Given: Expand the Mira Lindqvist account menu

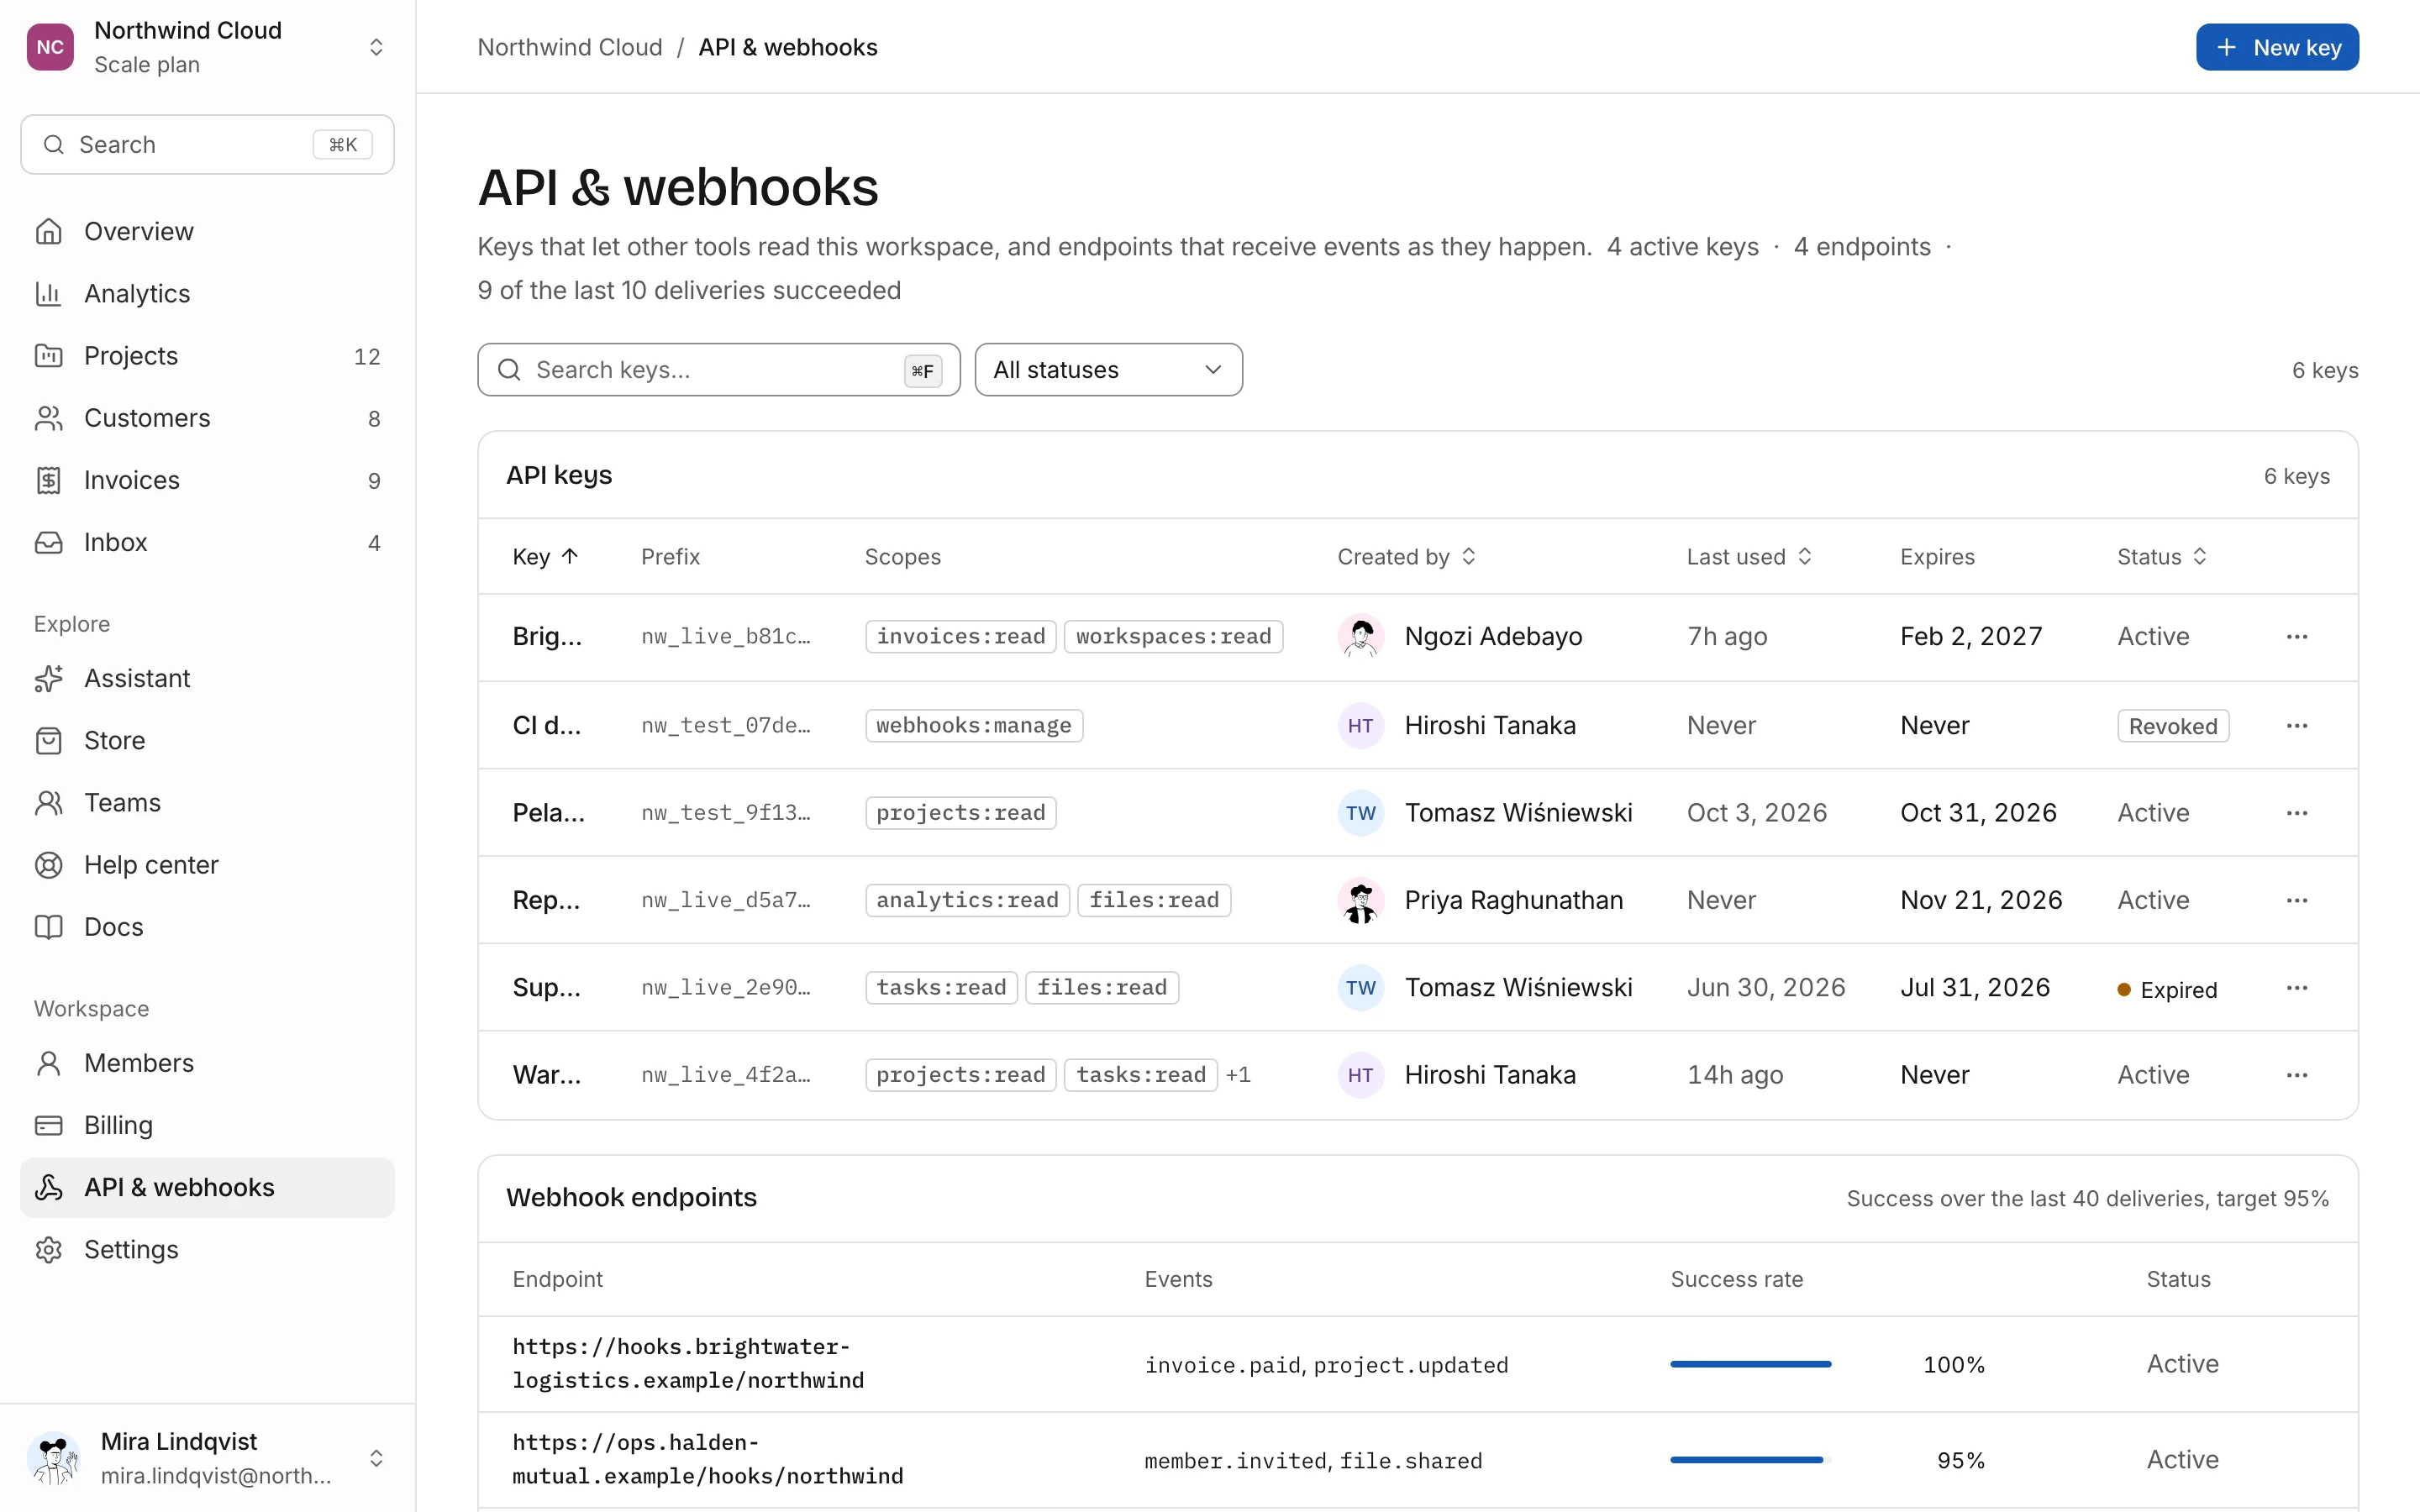Looking at the screenshot, I should [207, 1458].
